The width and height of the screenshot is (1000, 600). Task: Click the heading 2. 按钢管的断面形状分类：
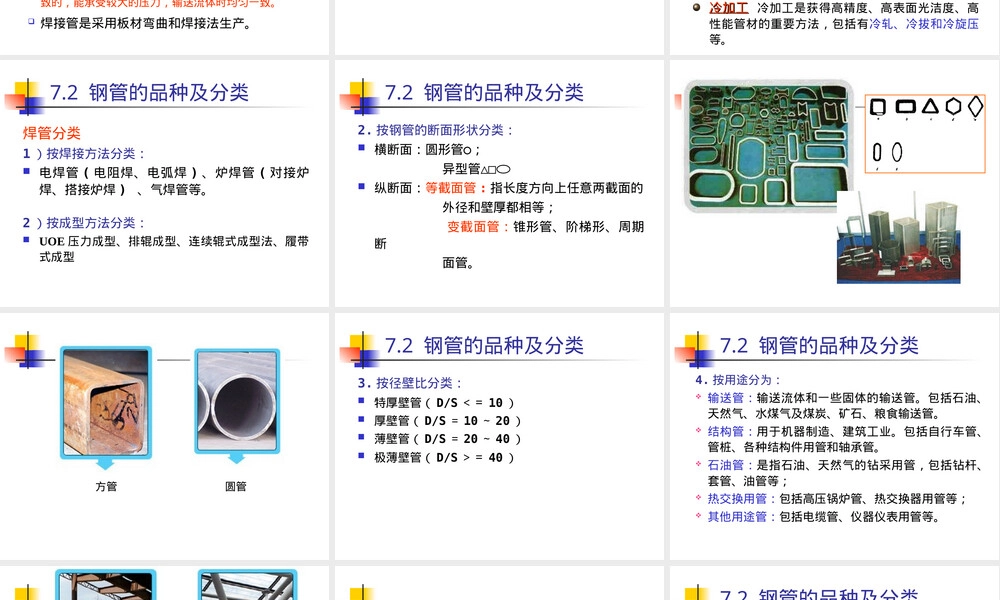tap(436, 130)
